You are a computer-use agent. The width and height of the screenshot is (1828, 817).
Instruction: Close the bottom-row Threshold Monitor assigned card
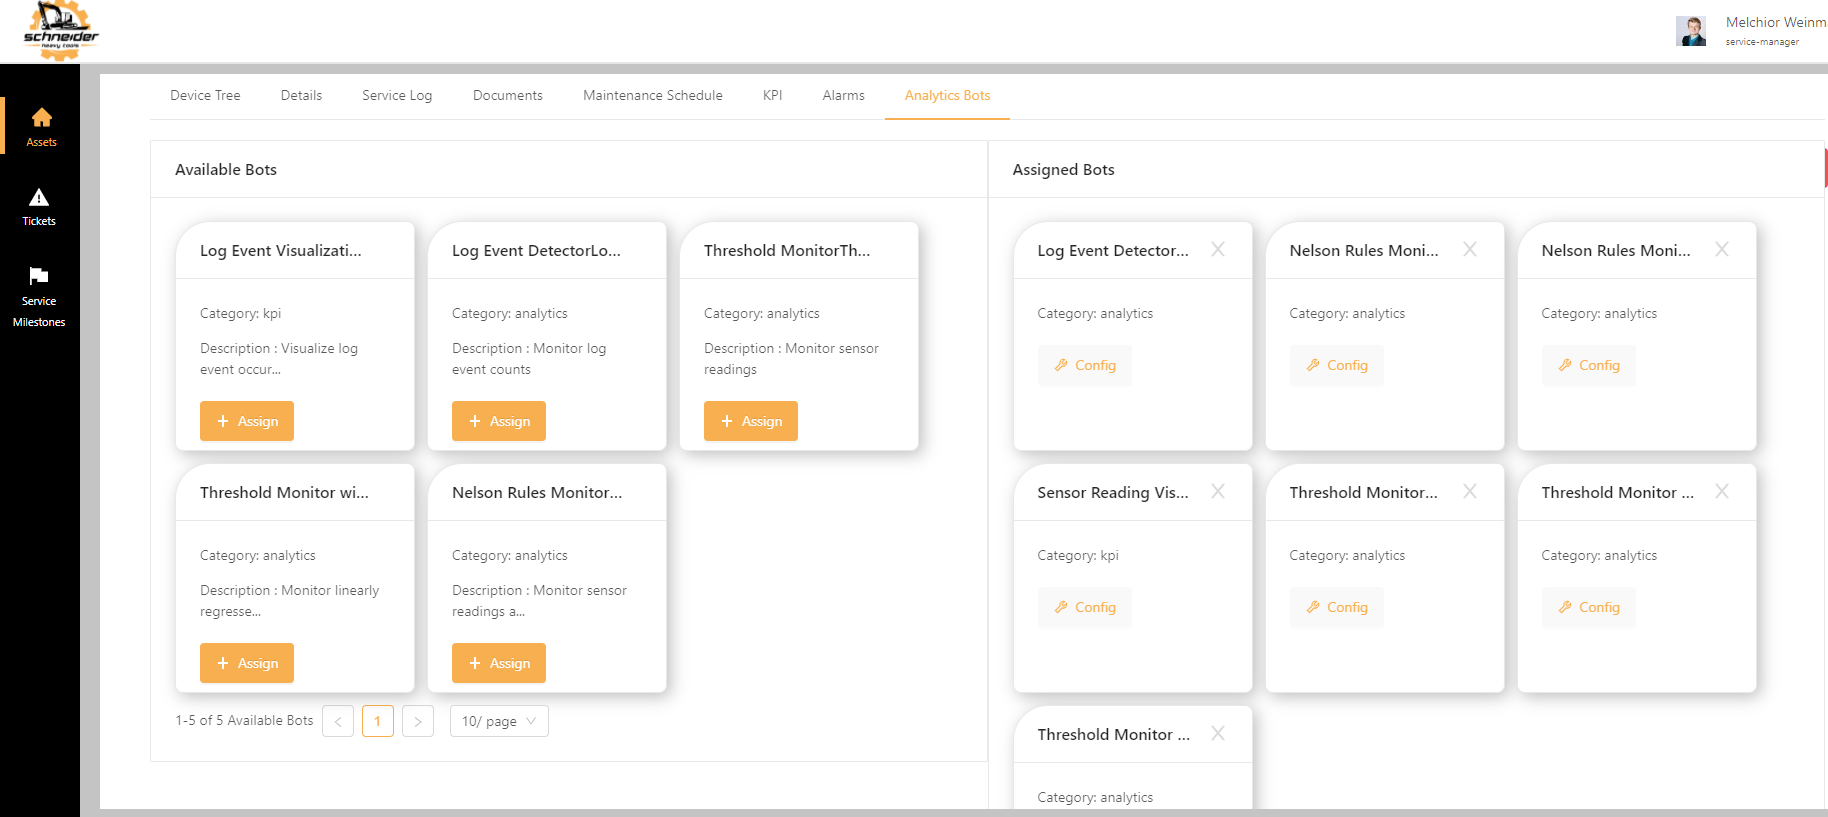(x=1218, y=733)
